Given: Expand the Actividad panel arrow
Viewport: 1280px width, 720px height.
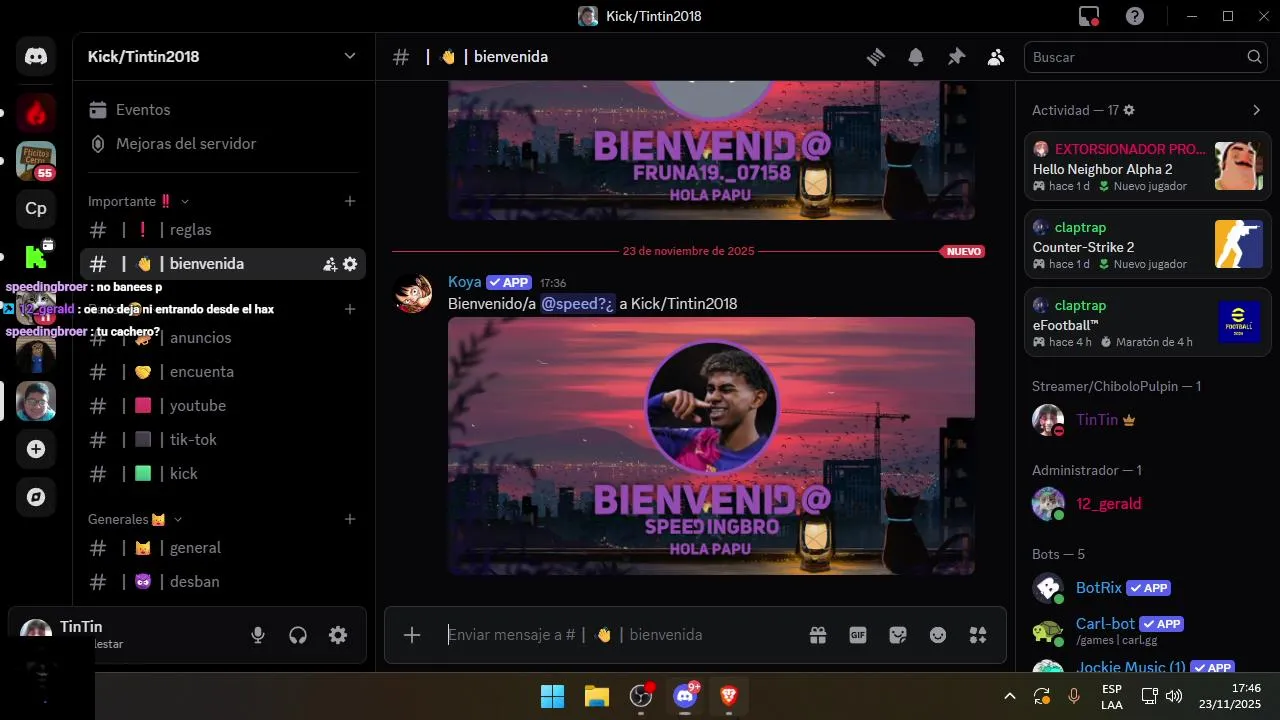Looking at the screenshot, I should pyautogui.click(x=1257, y=110).
